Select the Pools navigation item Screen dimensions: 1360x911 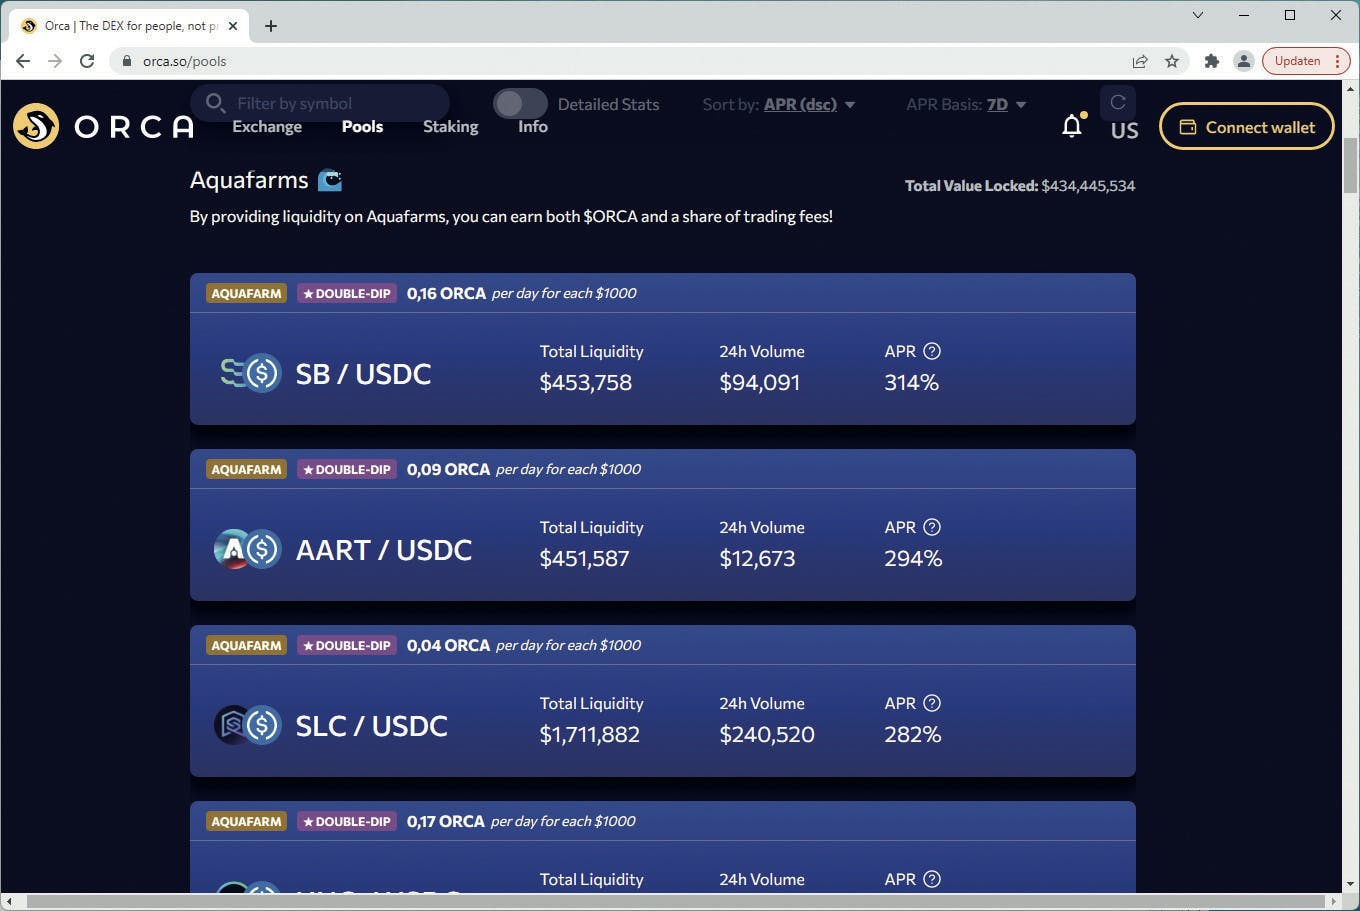(362, 126)
